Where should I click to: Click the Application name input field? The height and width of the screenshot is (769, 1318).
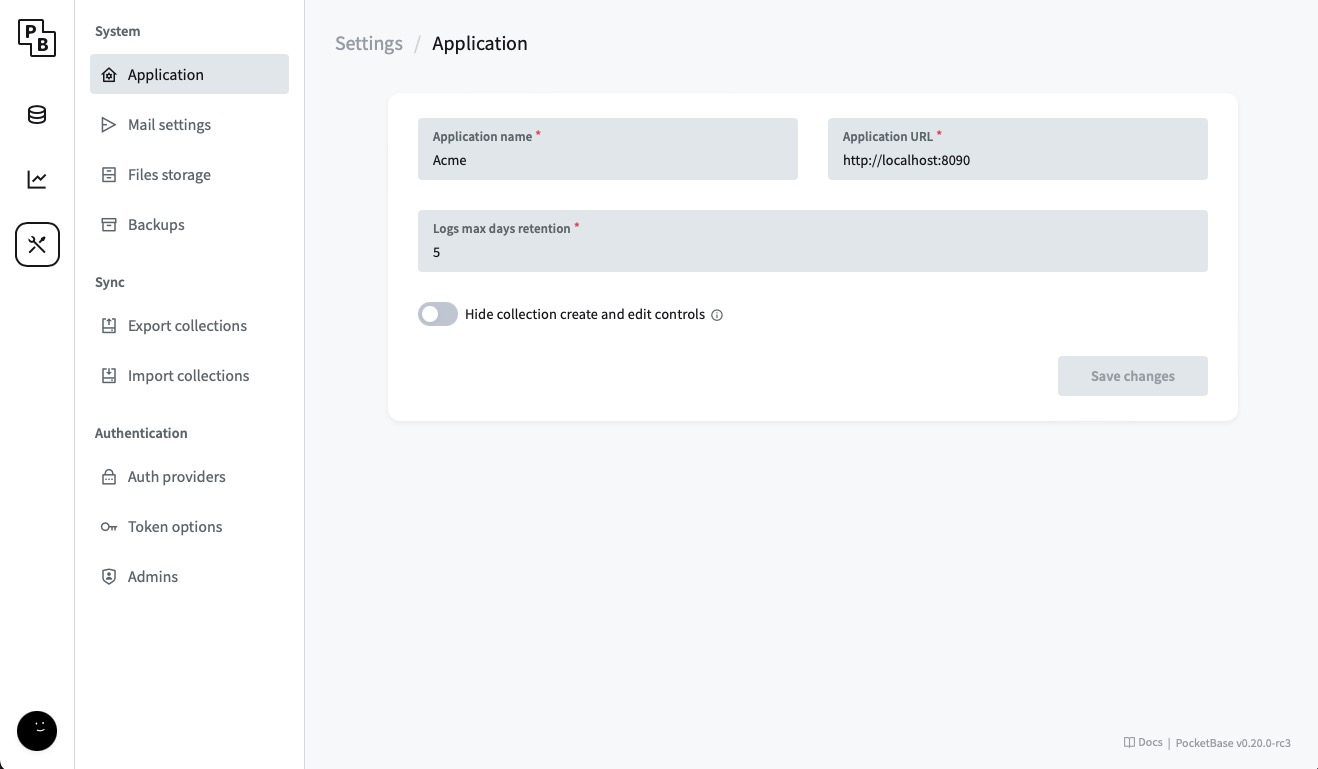(x=608, y=160)
